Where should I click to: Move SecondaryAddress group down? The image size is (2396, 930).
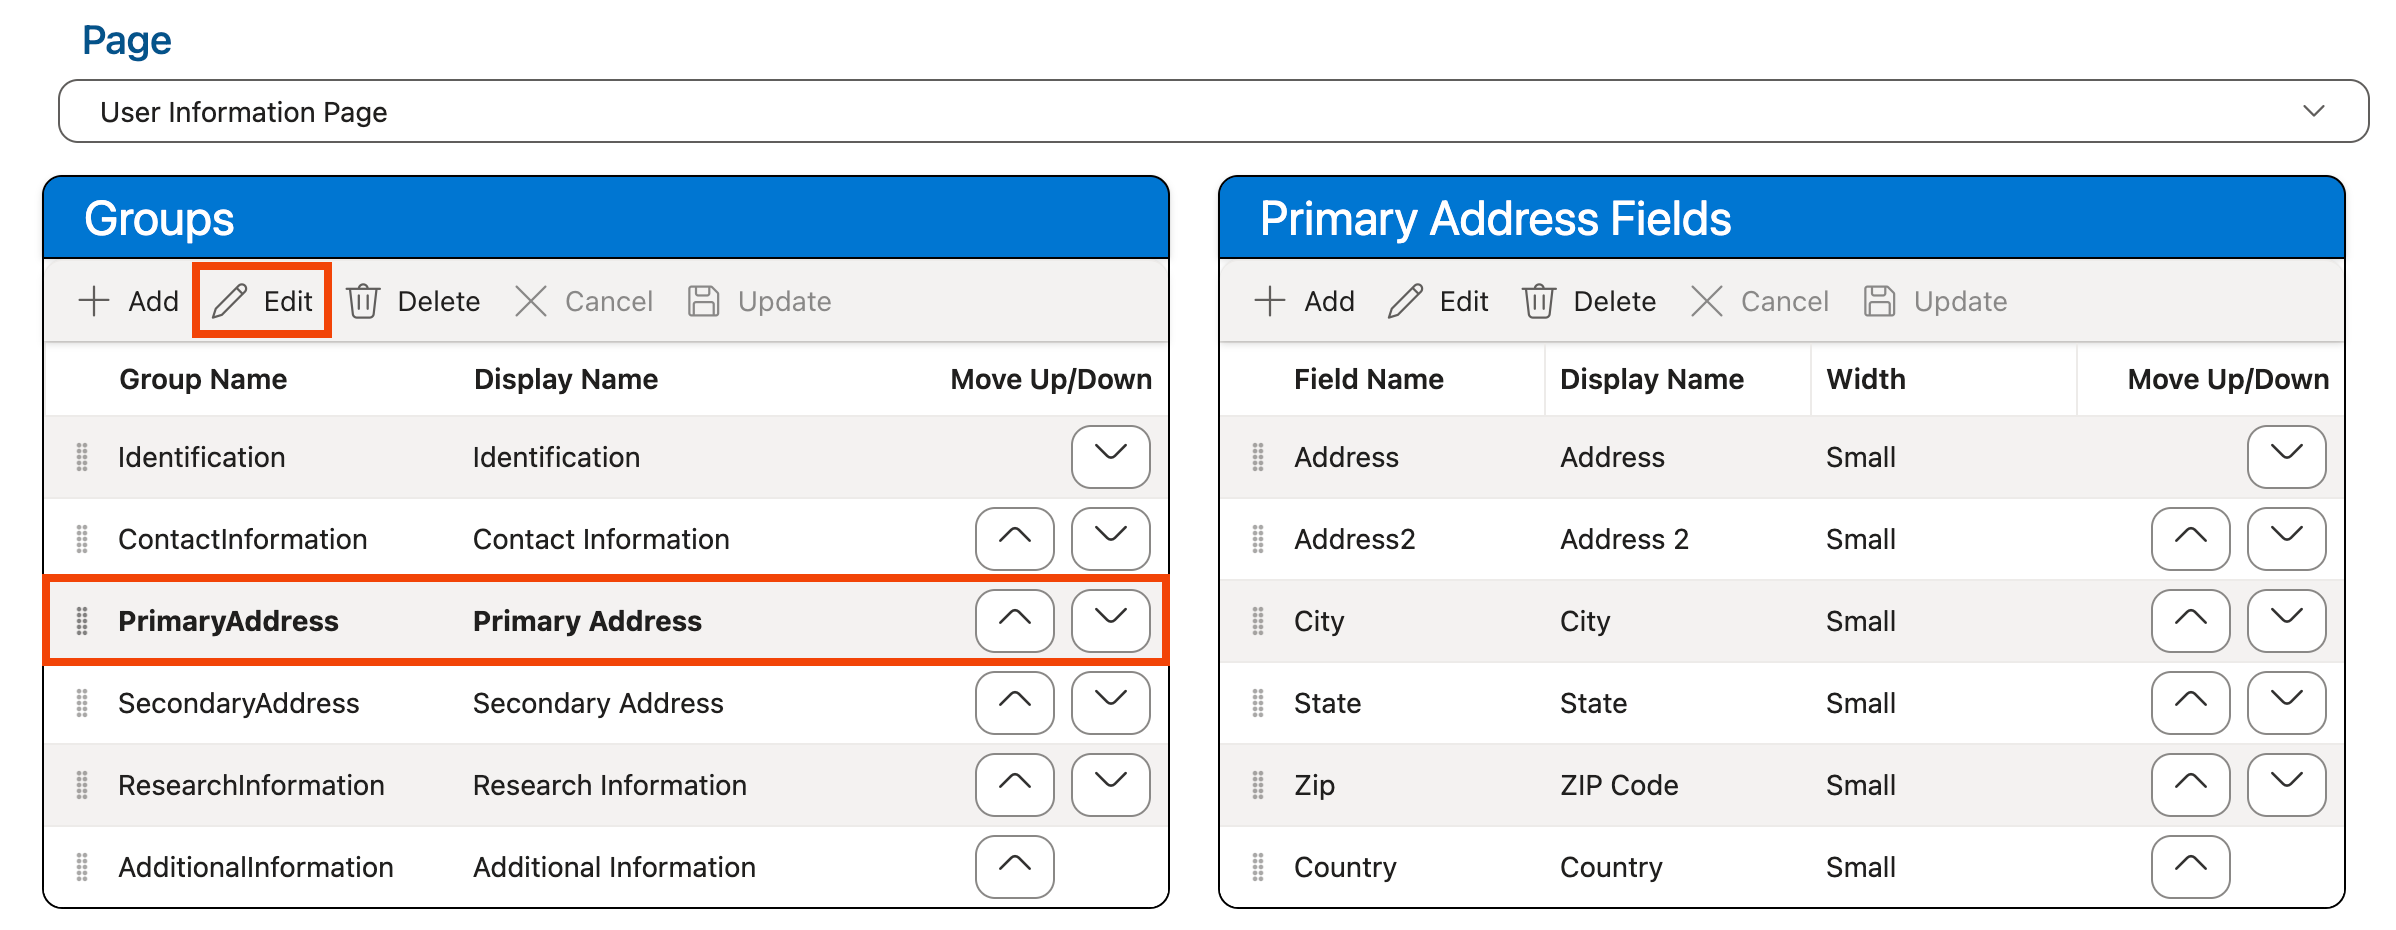1110,703
